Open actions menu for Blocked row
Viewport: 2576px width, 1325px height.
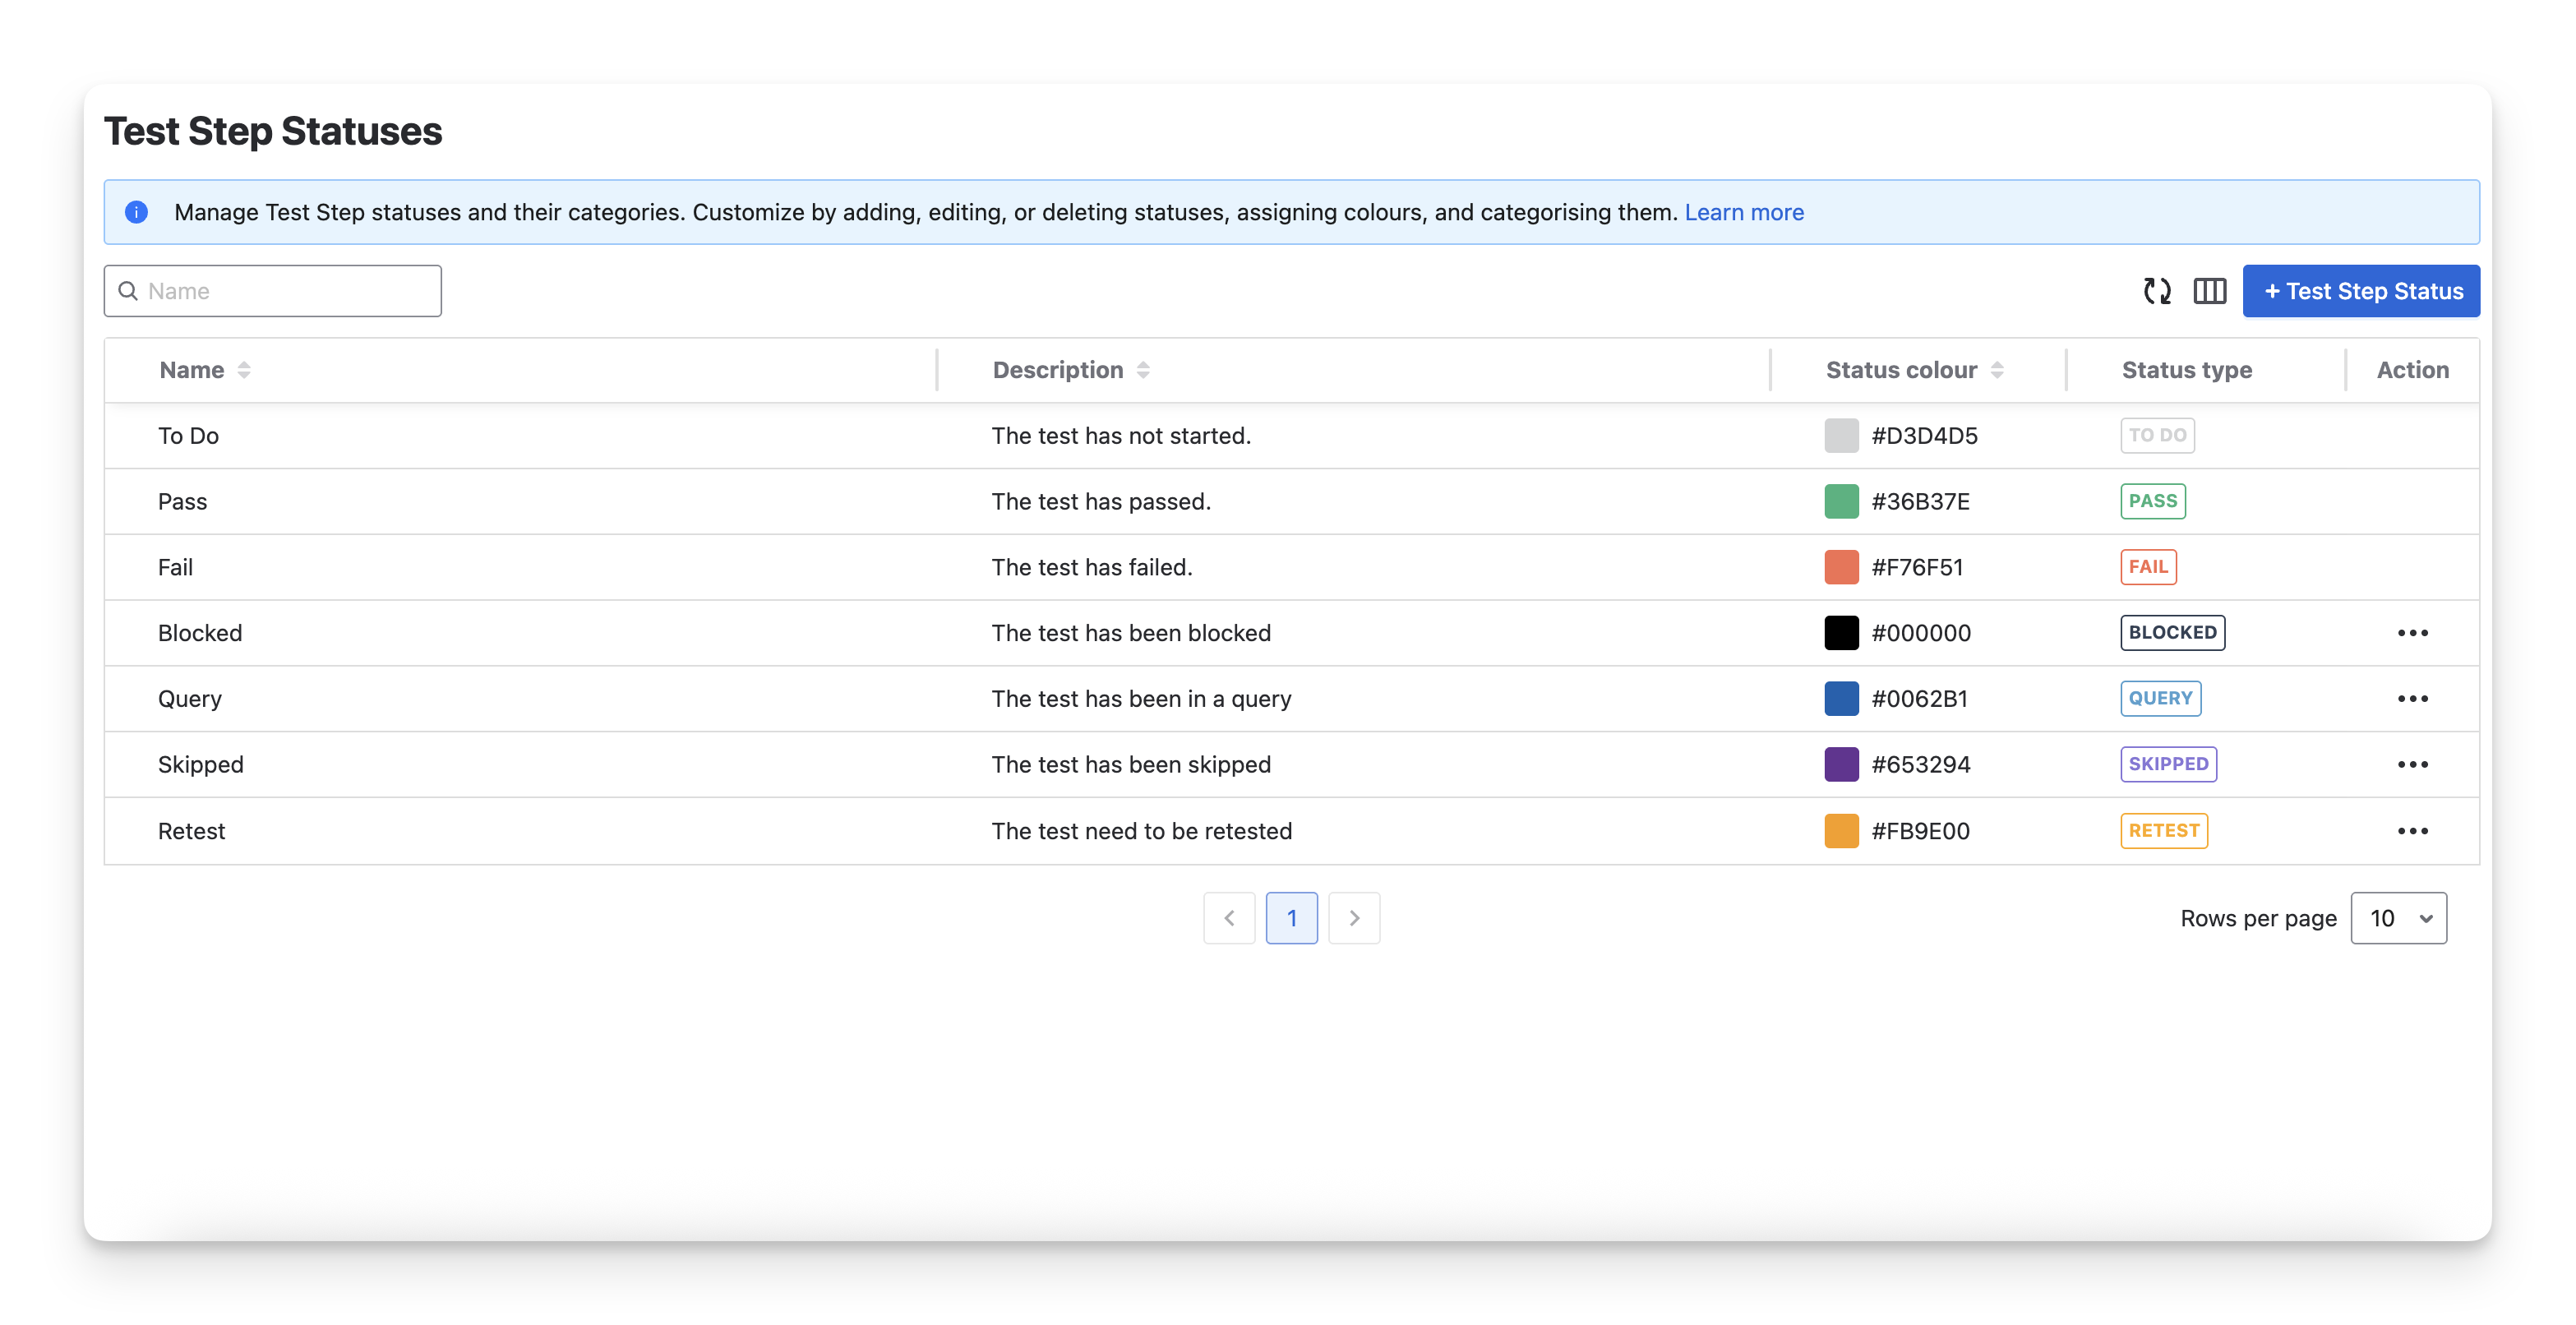2412,633
